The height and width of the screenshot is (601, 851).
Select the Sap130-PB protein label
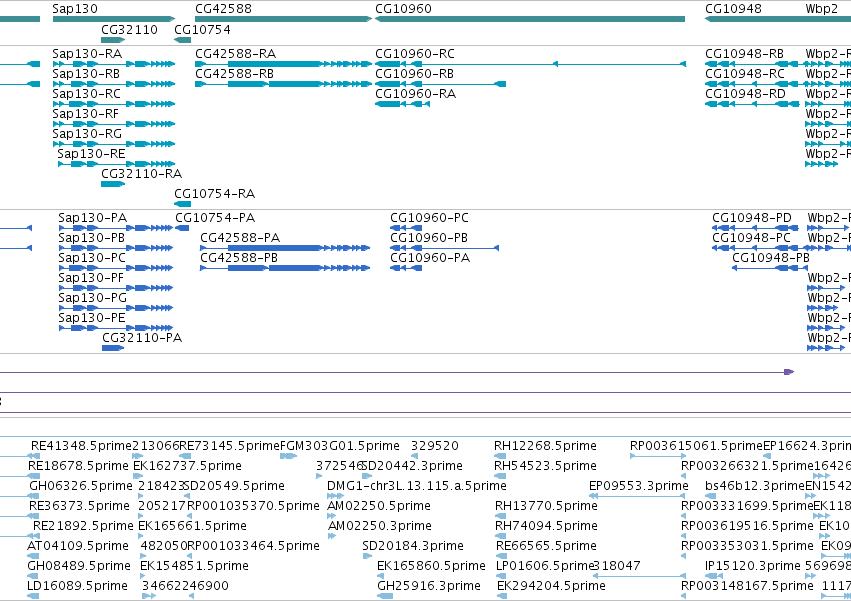click(92, 238)
